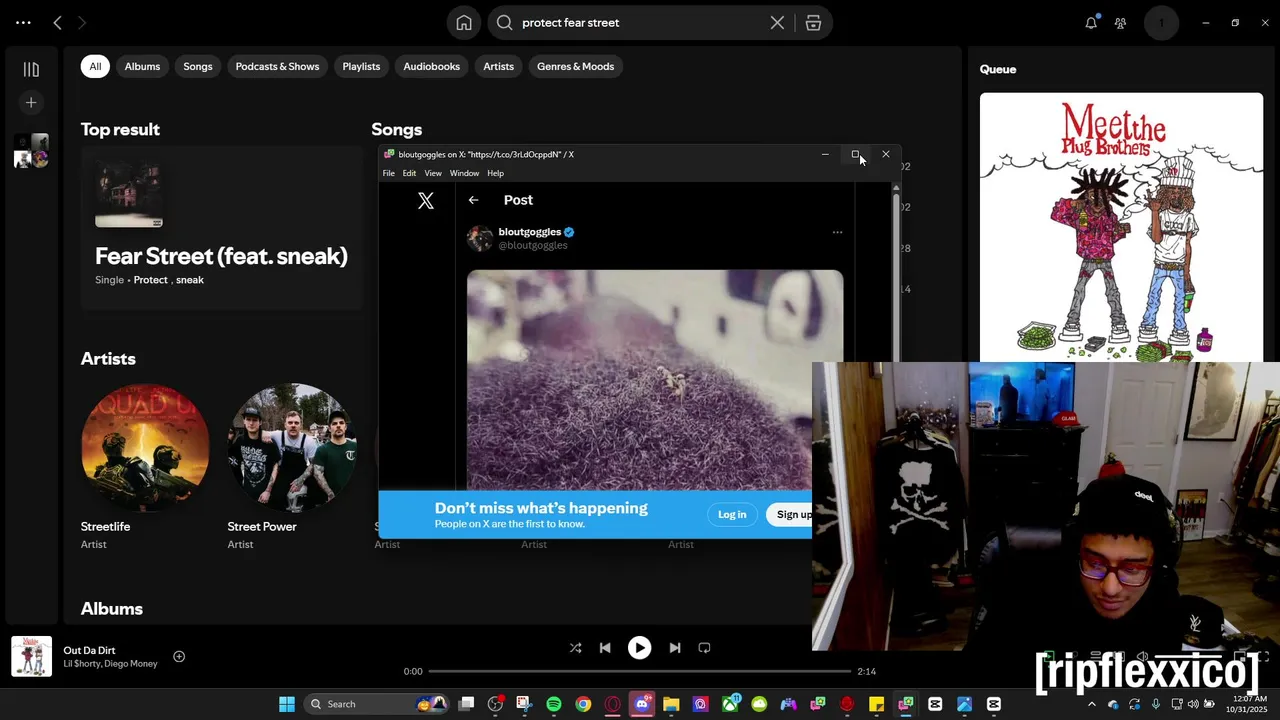Image resolution: width=1280 pixels, height=720 pixels.
Task: Go to Spotify Home
Action: [464, 23]
